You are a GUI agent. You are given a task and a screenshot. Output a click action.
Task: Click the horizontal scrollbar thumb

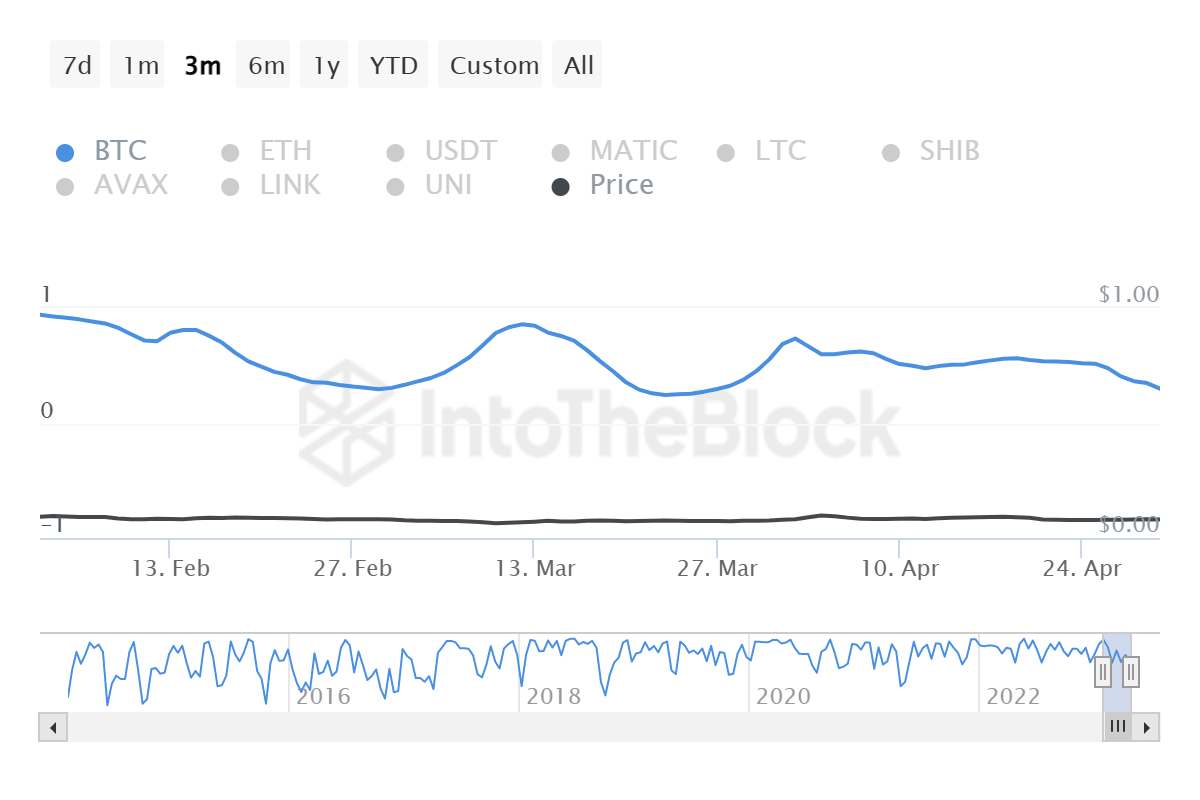[1118, 727]
